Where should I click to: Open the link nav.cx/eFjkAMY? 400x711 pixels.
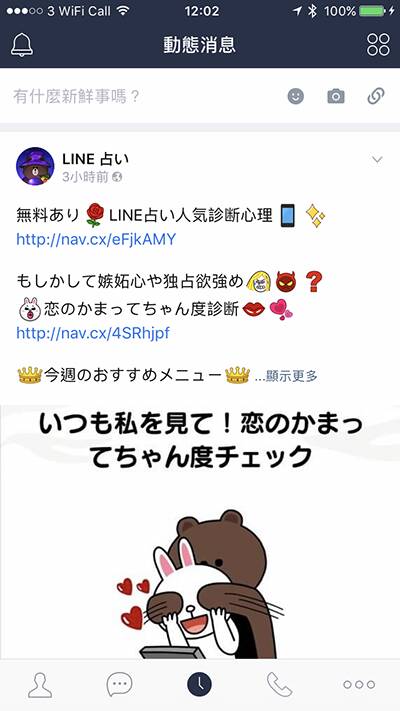(x=96, y=239)
